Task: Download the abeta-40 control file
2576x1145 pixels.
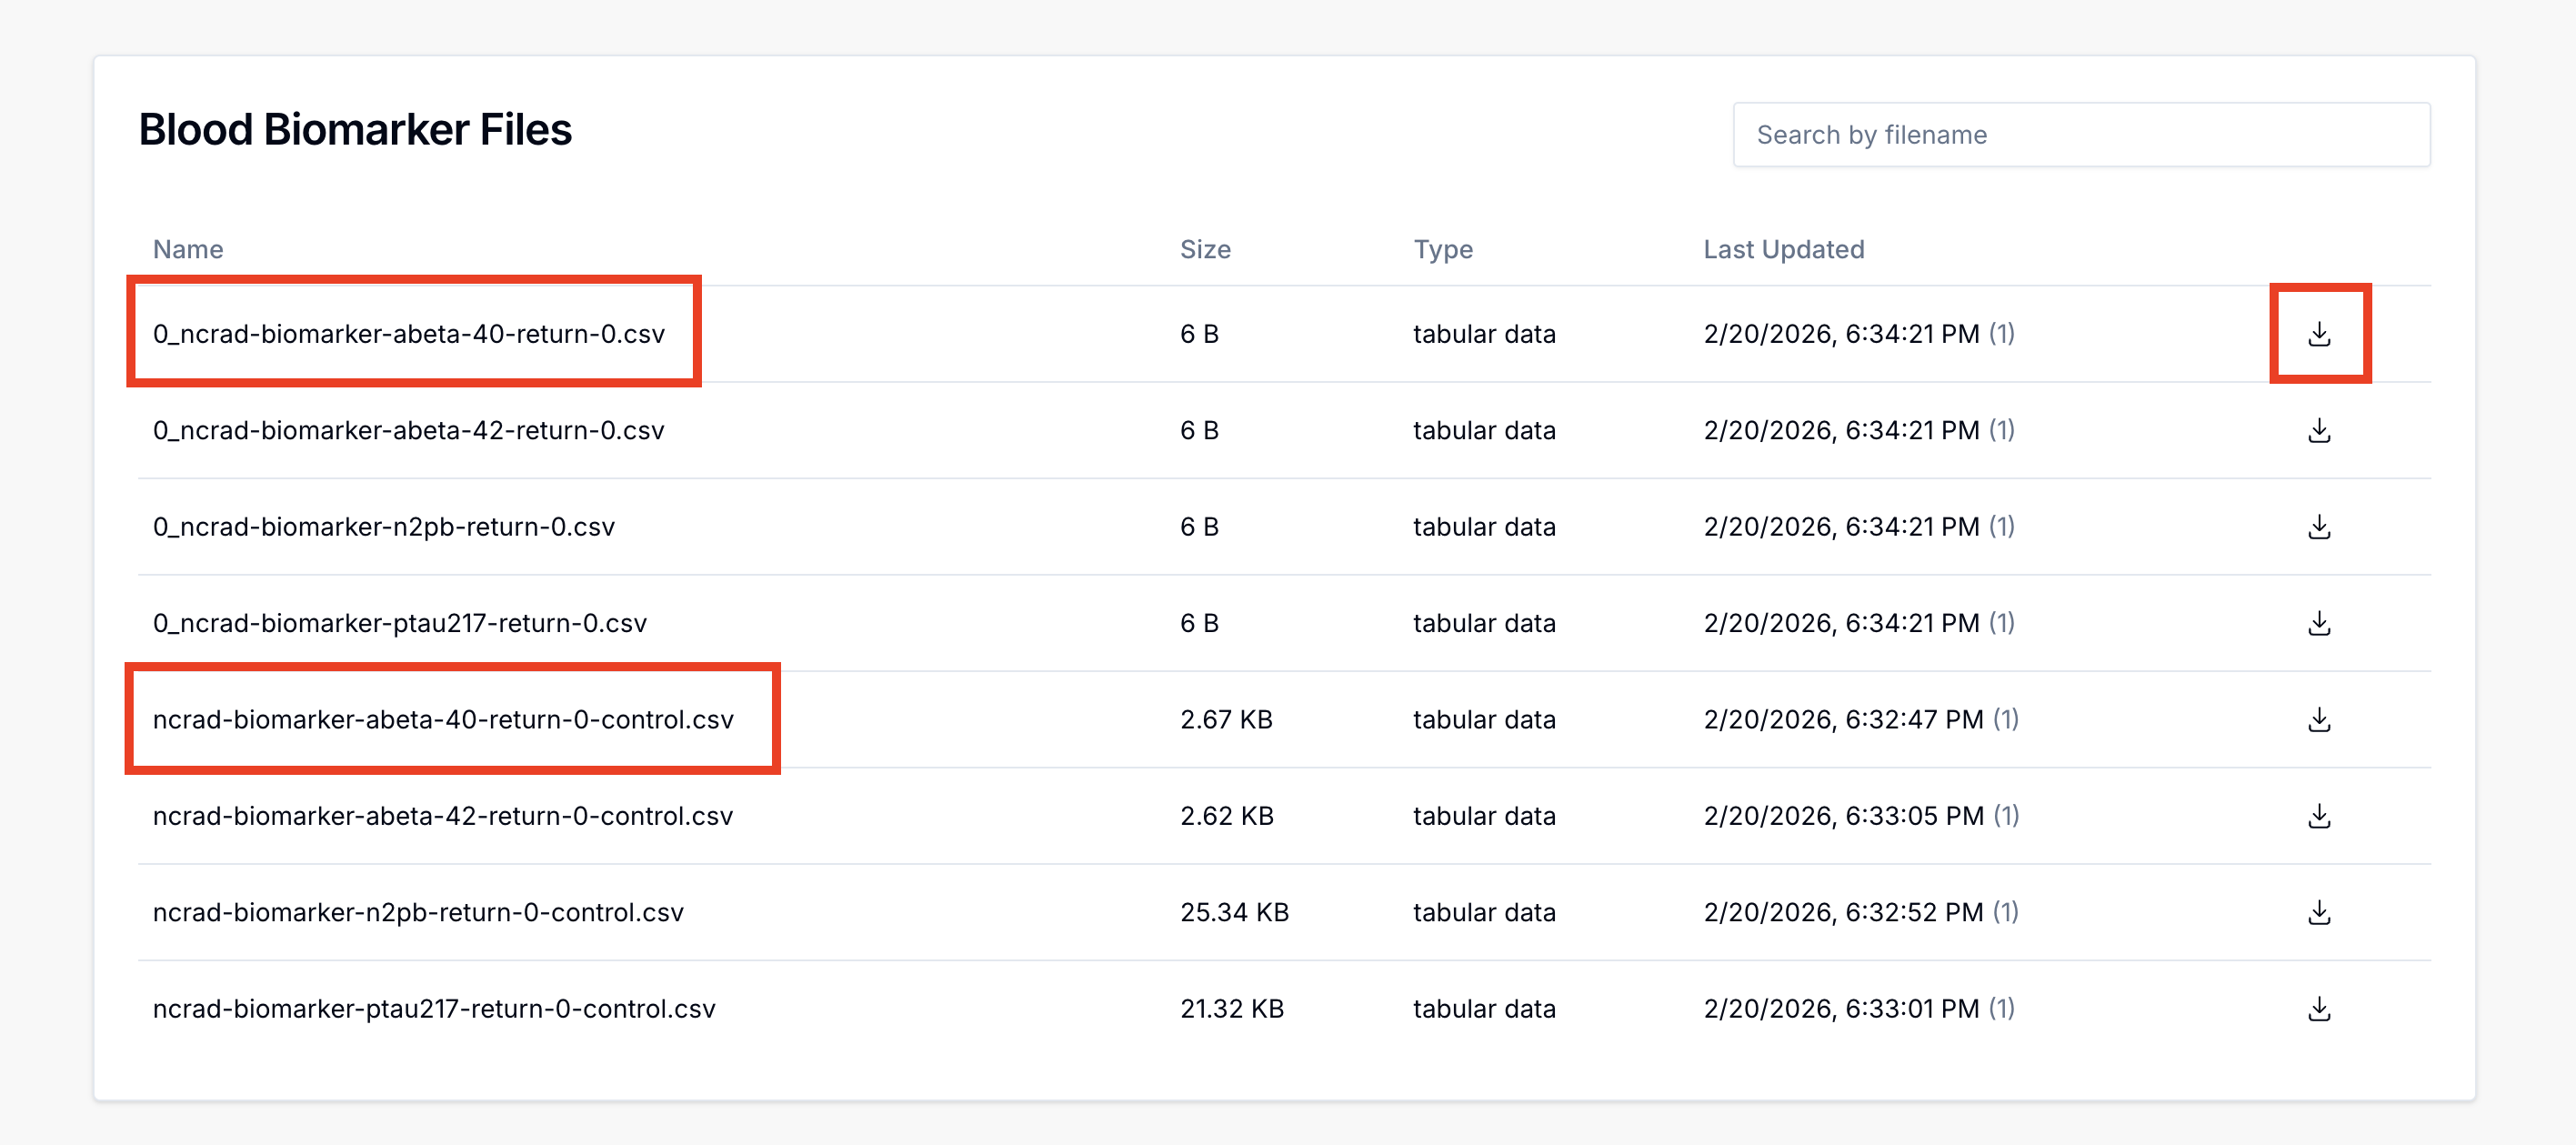Action: click(2320, 718)
